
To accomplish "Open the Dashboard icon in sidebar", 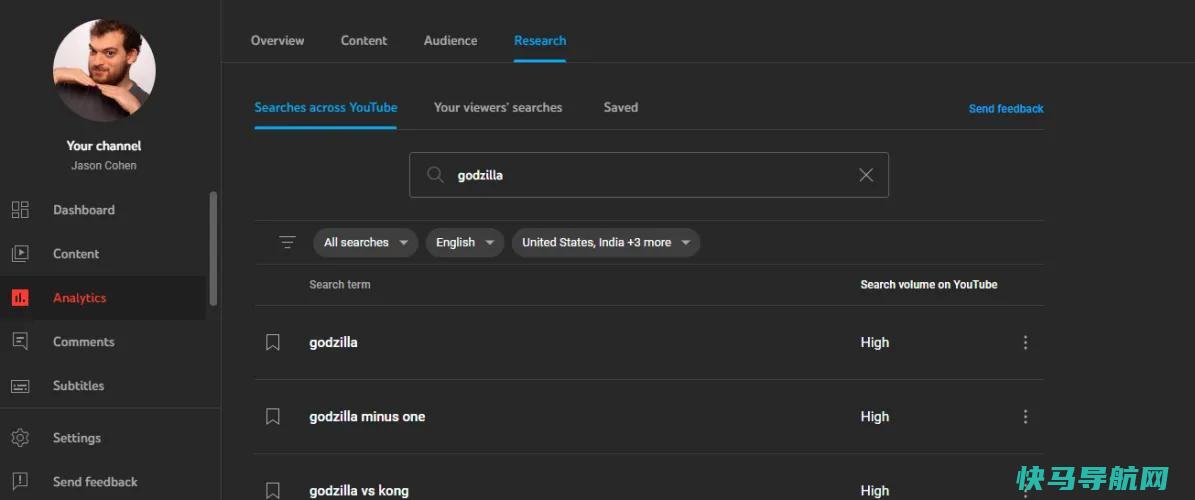I will (21, 210).
